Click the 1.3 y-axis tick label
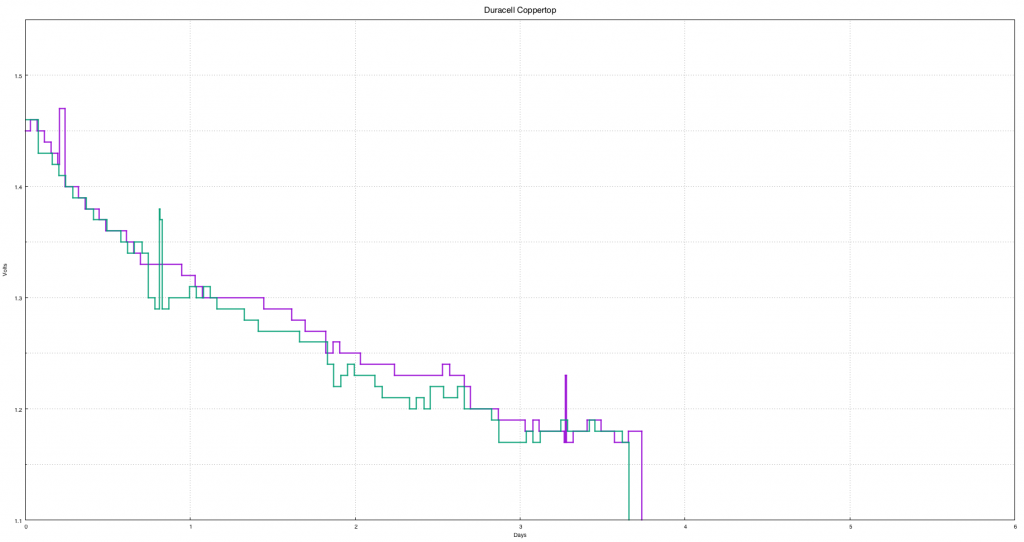 18,298
